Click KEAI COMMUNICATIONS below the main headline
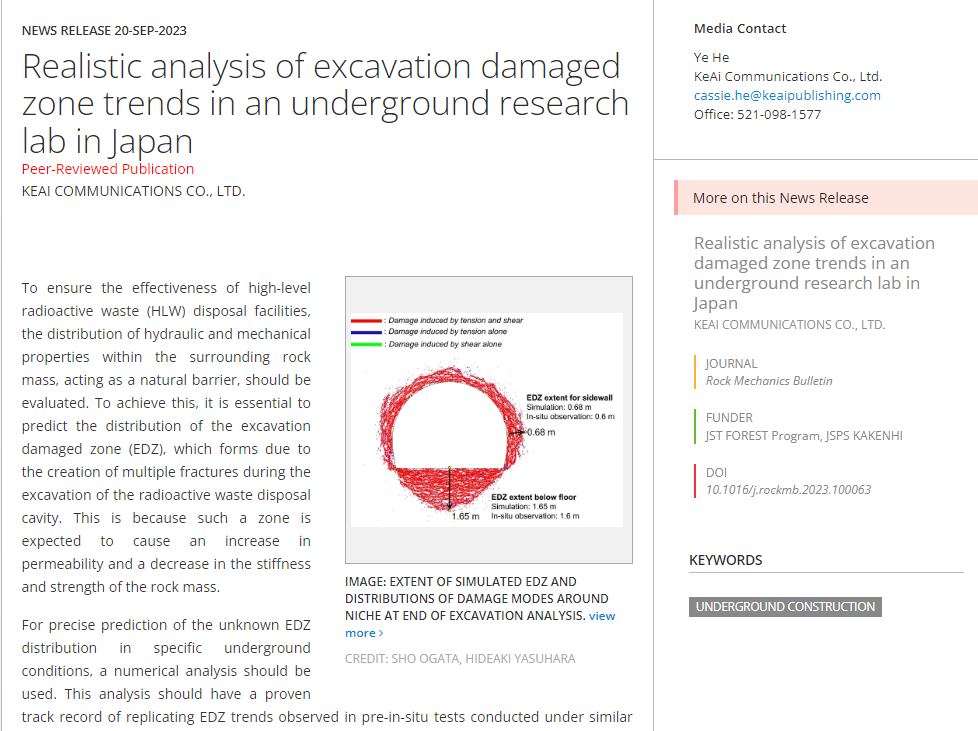This screenshot has width=978, height=731. point(133,191)
